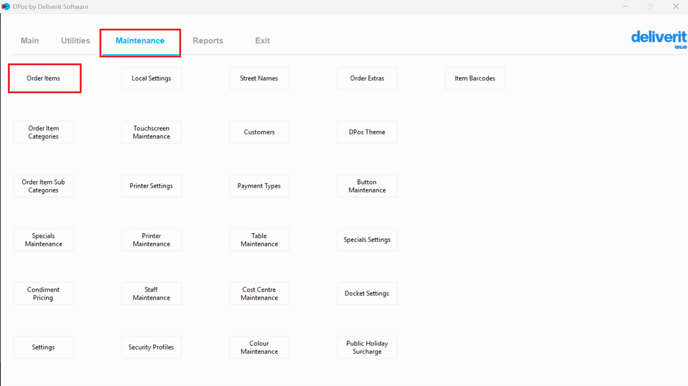
Task: Open Payment Types
Action: (x=259, y=186)
